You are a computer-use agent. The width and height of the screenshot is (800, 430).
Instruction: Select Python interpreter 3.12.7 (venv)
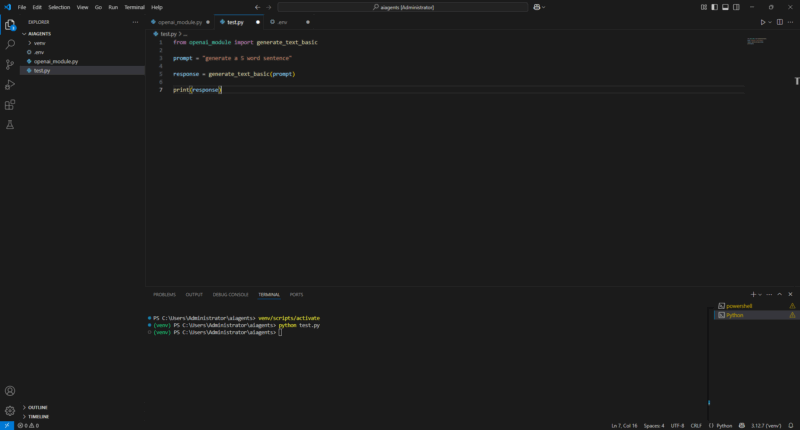[x=765, y=425]
